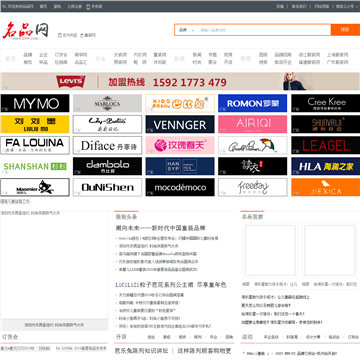Open the umbrella signature brand logo

(x=253, y=145)
